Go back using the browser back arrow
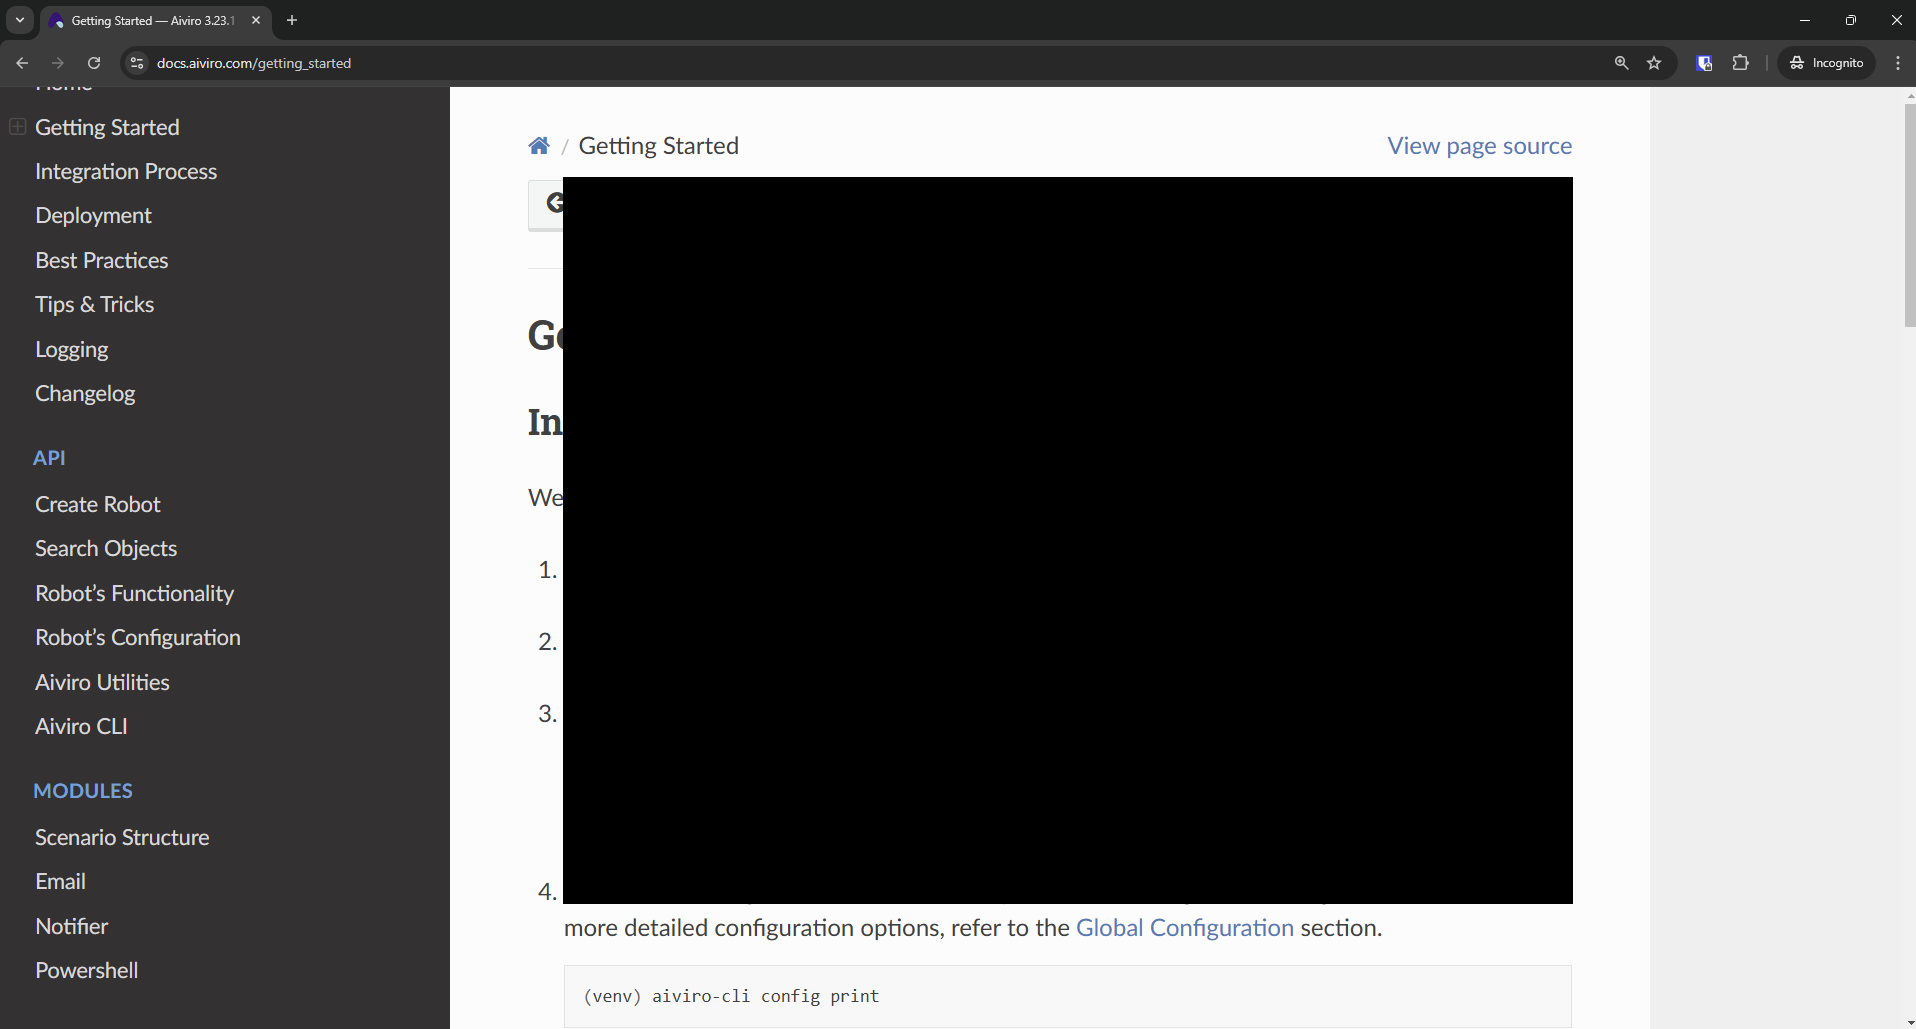1916x1029 pixels. pos(22,63)
